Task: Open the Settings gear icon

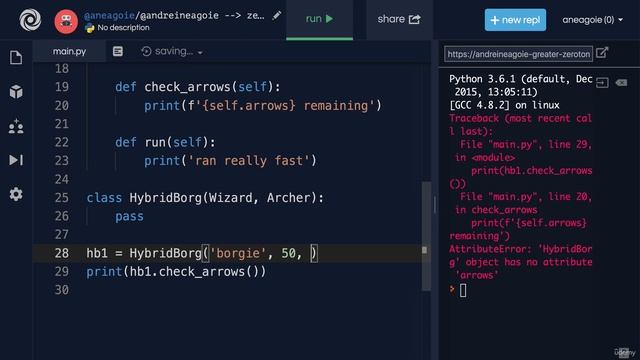Action: pyautogui.click(x=16, y=194)
